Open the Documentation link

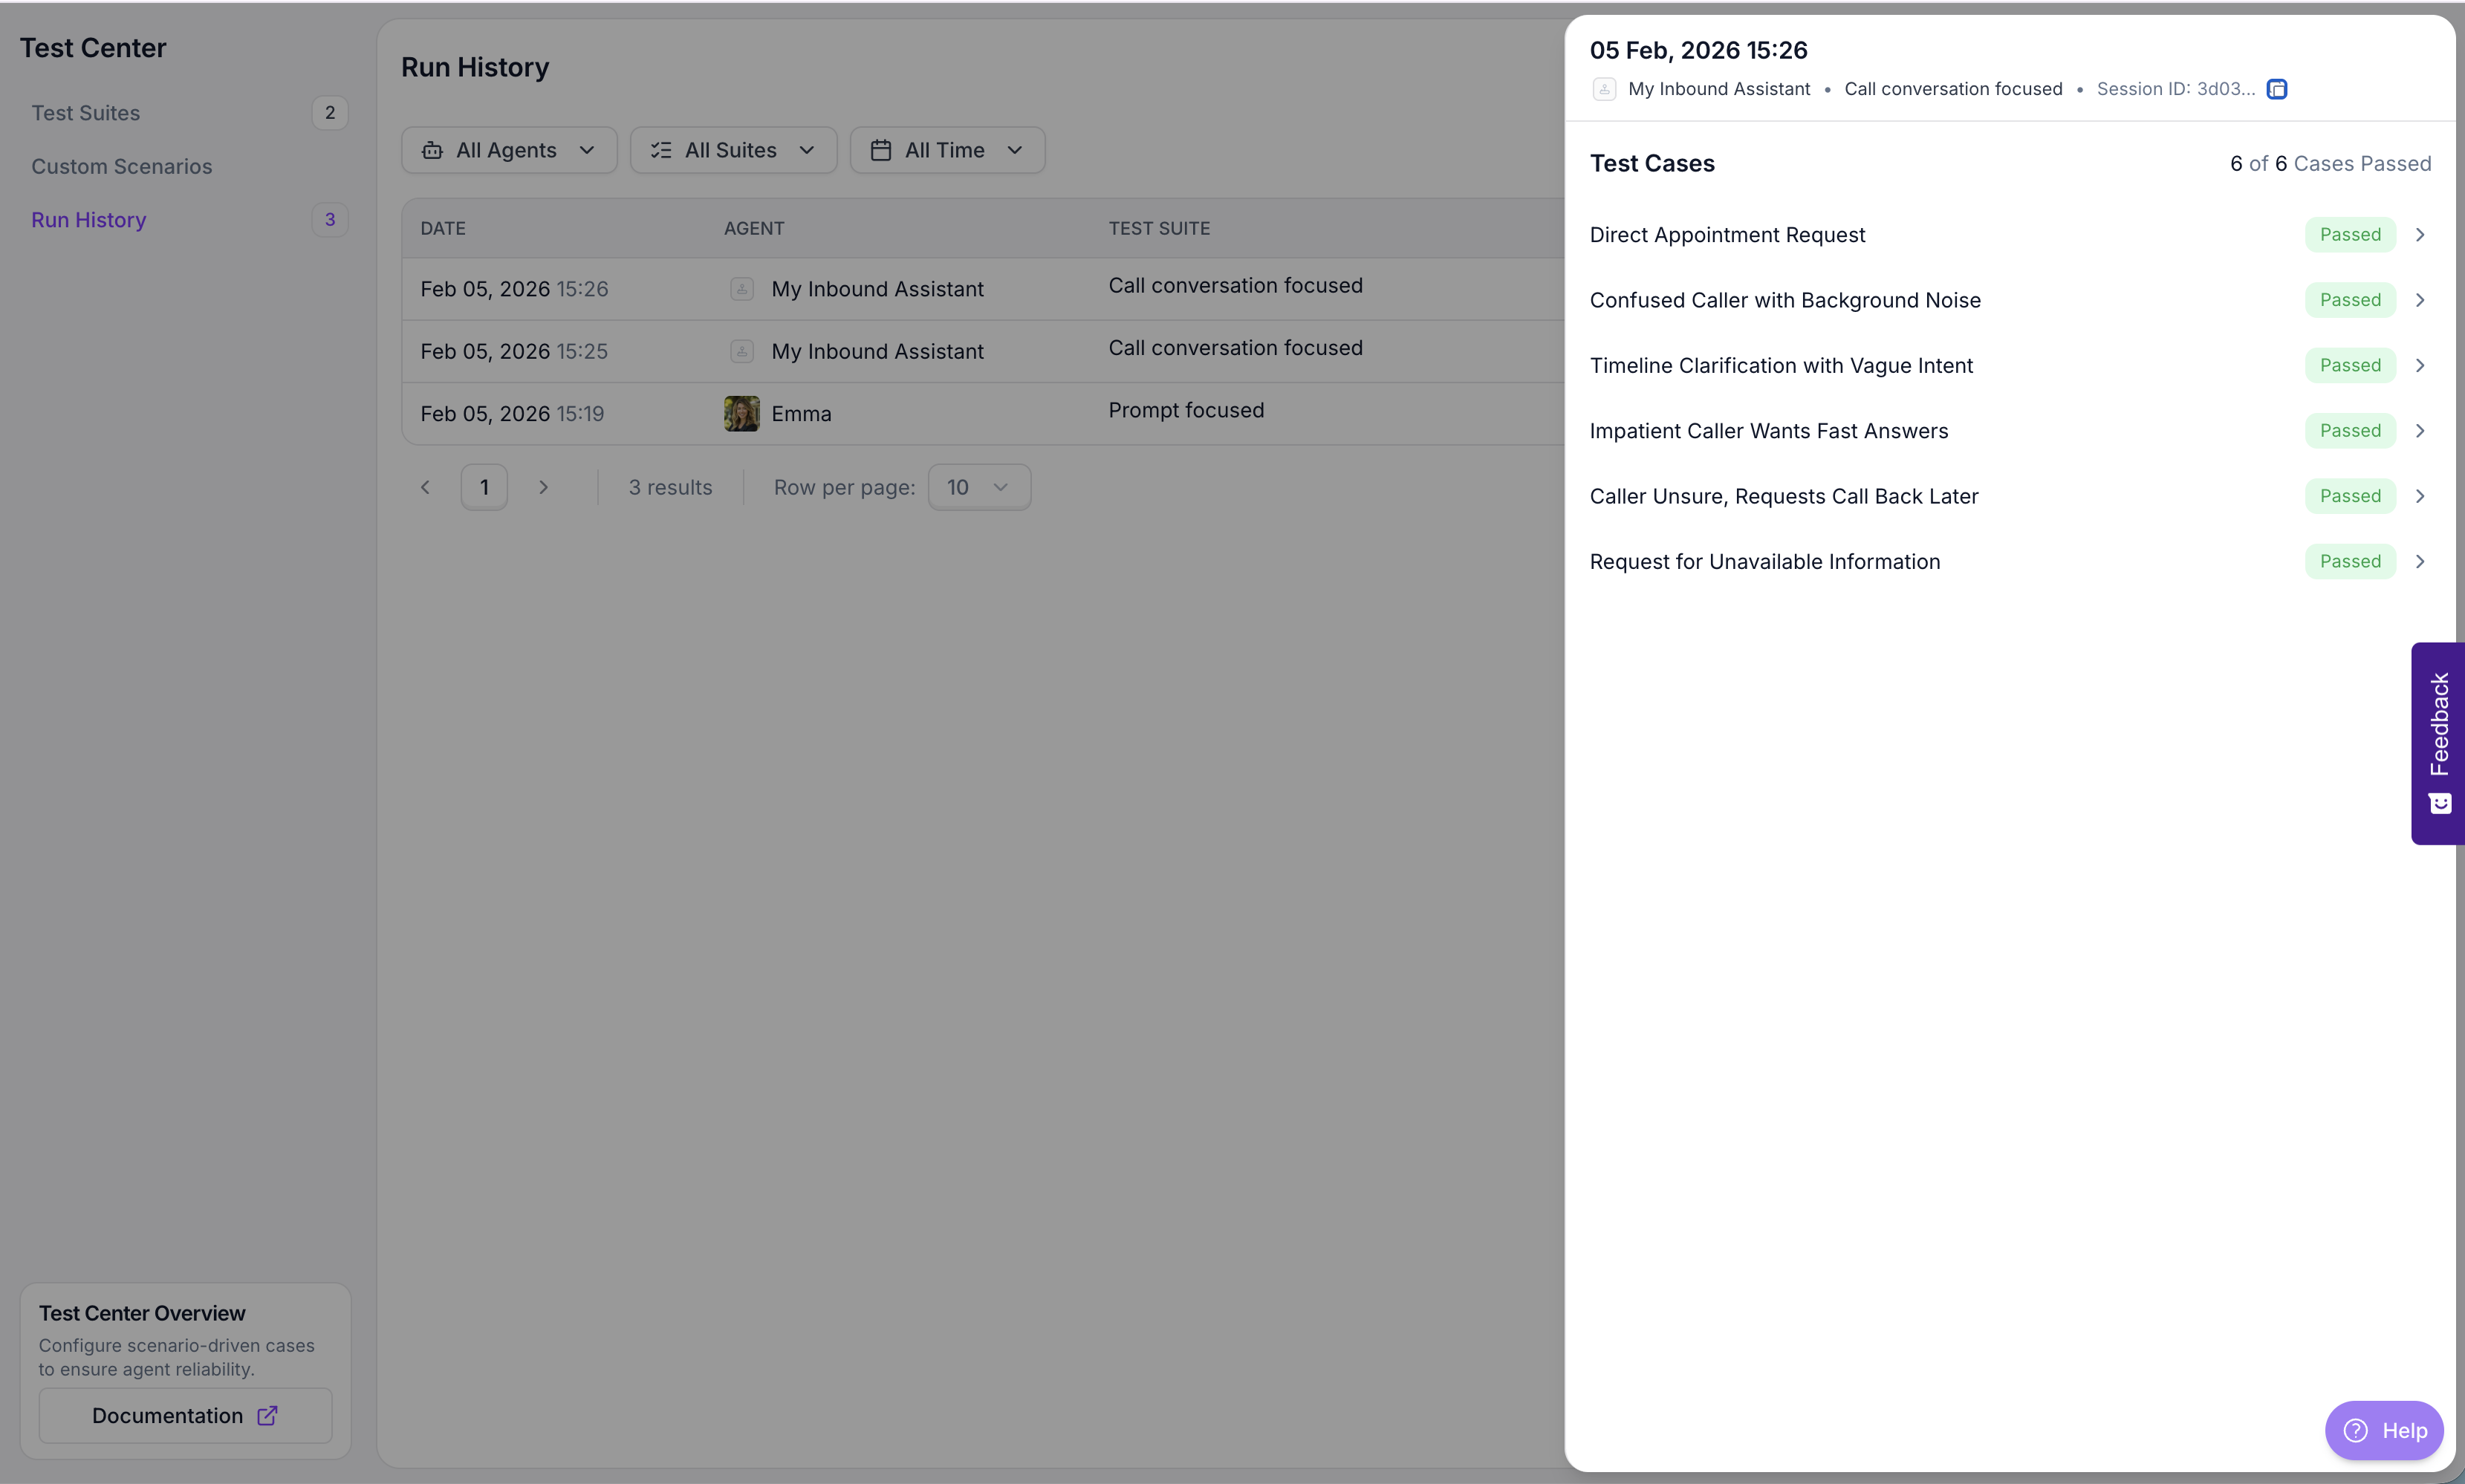(168, 1415)
